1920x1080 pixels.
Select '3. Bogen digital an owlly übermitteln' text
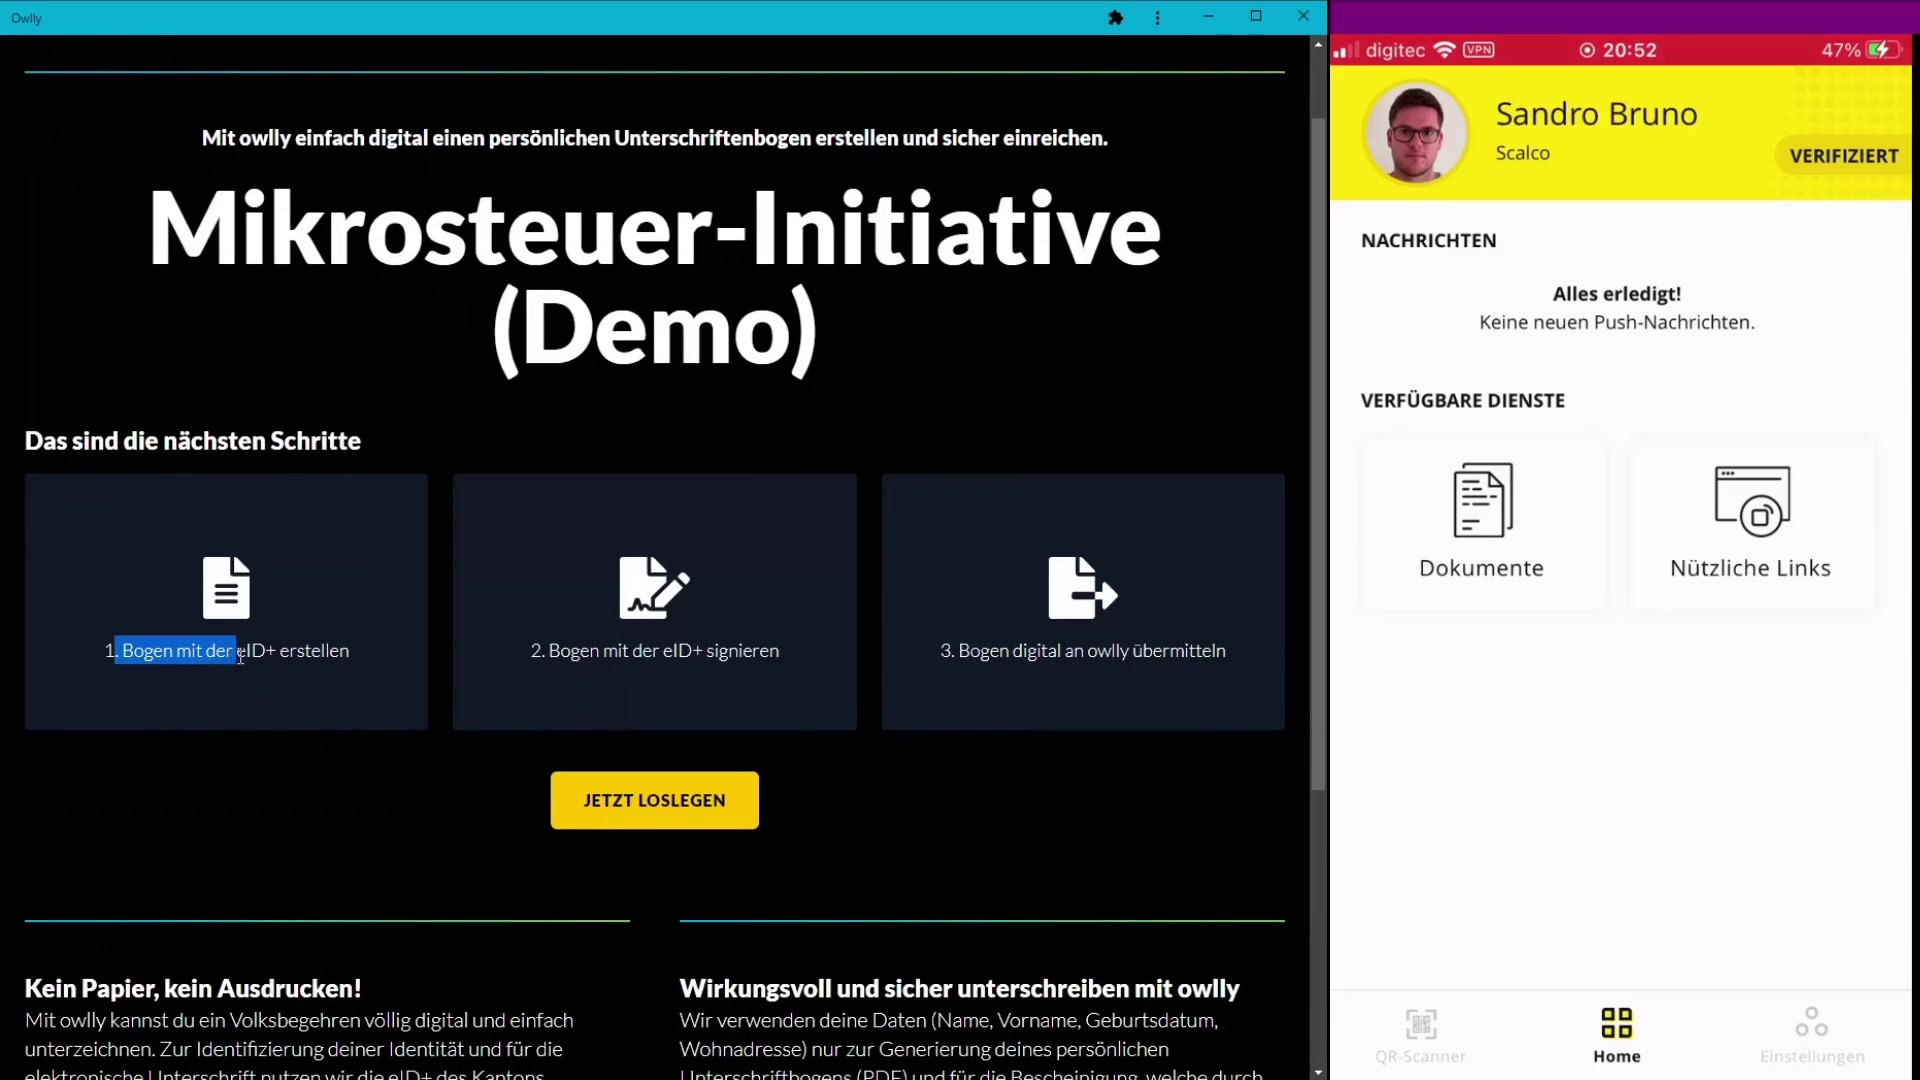[1083, 651]
